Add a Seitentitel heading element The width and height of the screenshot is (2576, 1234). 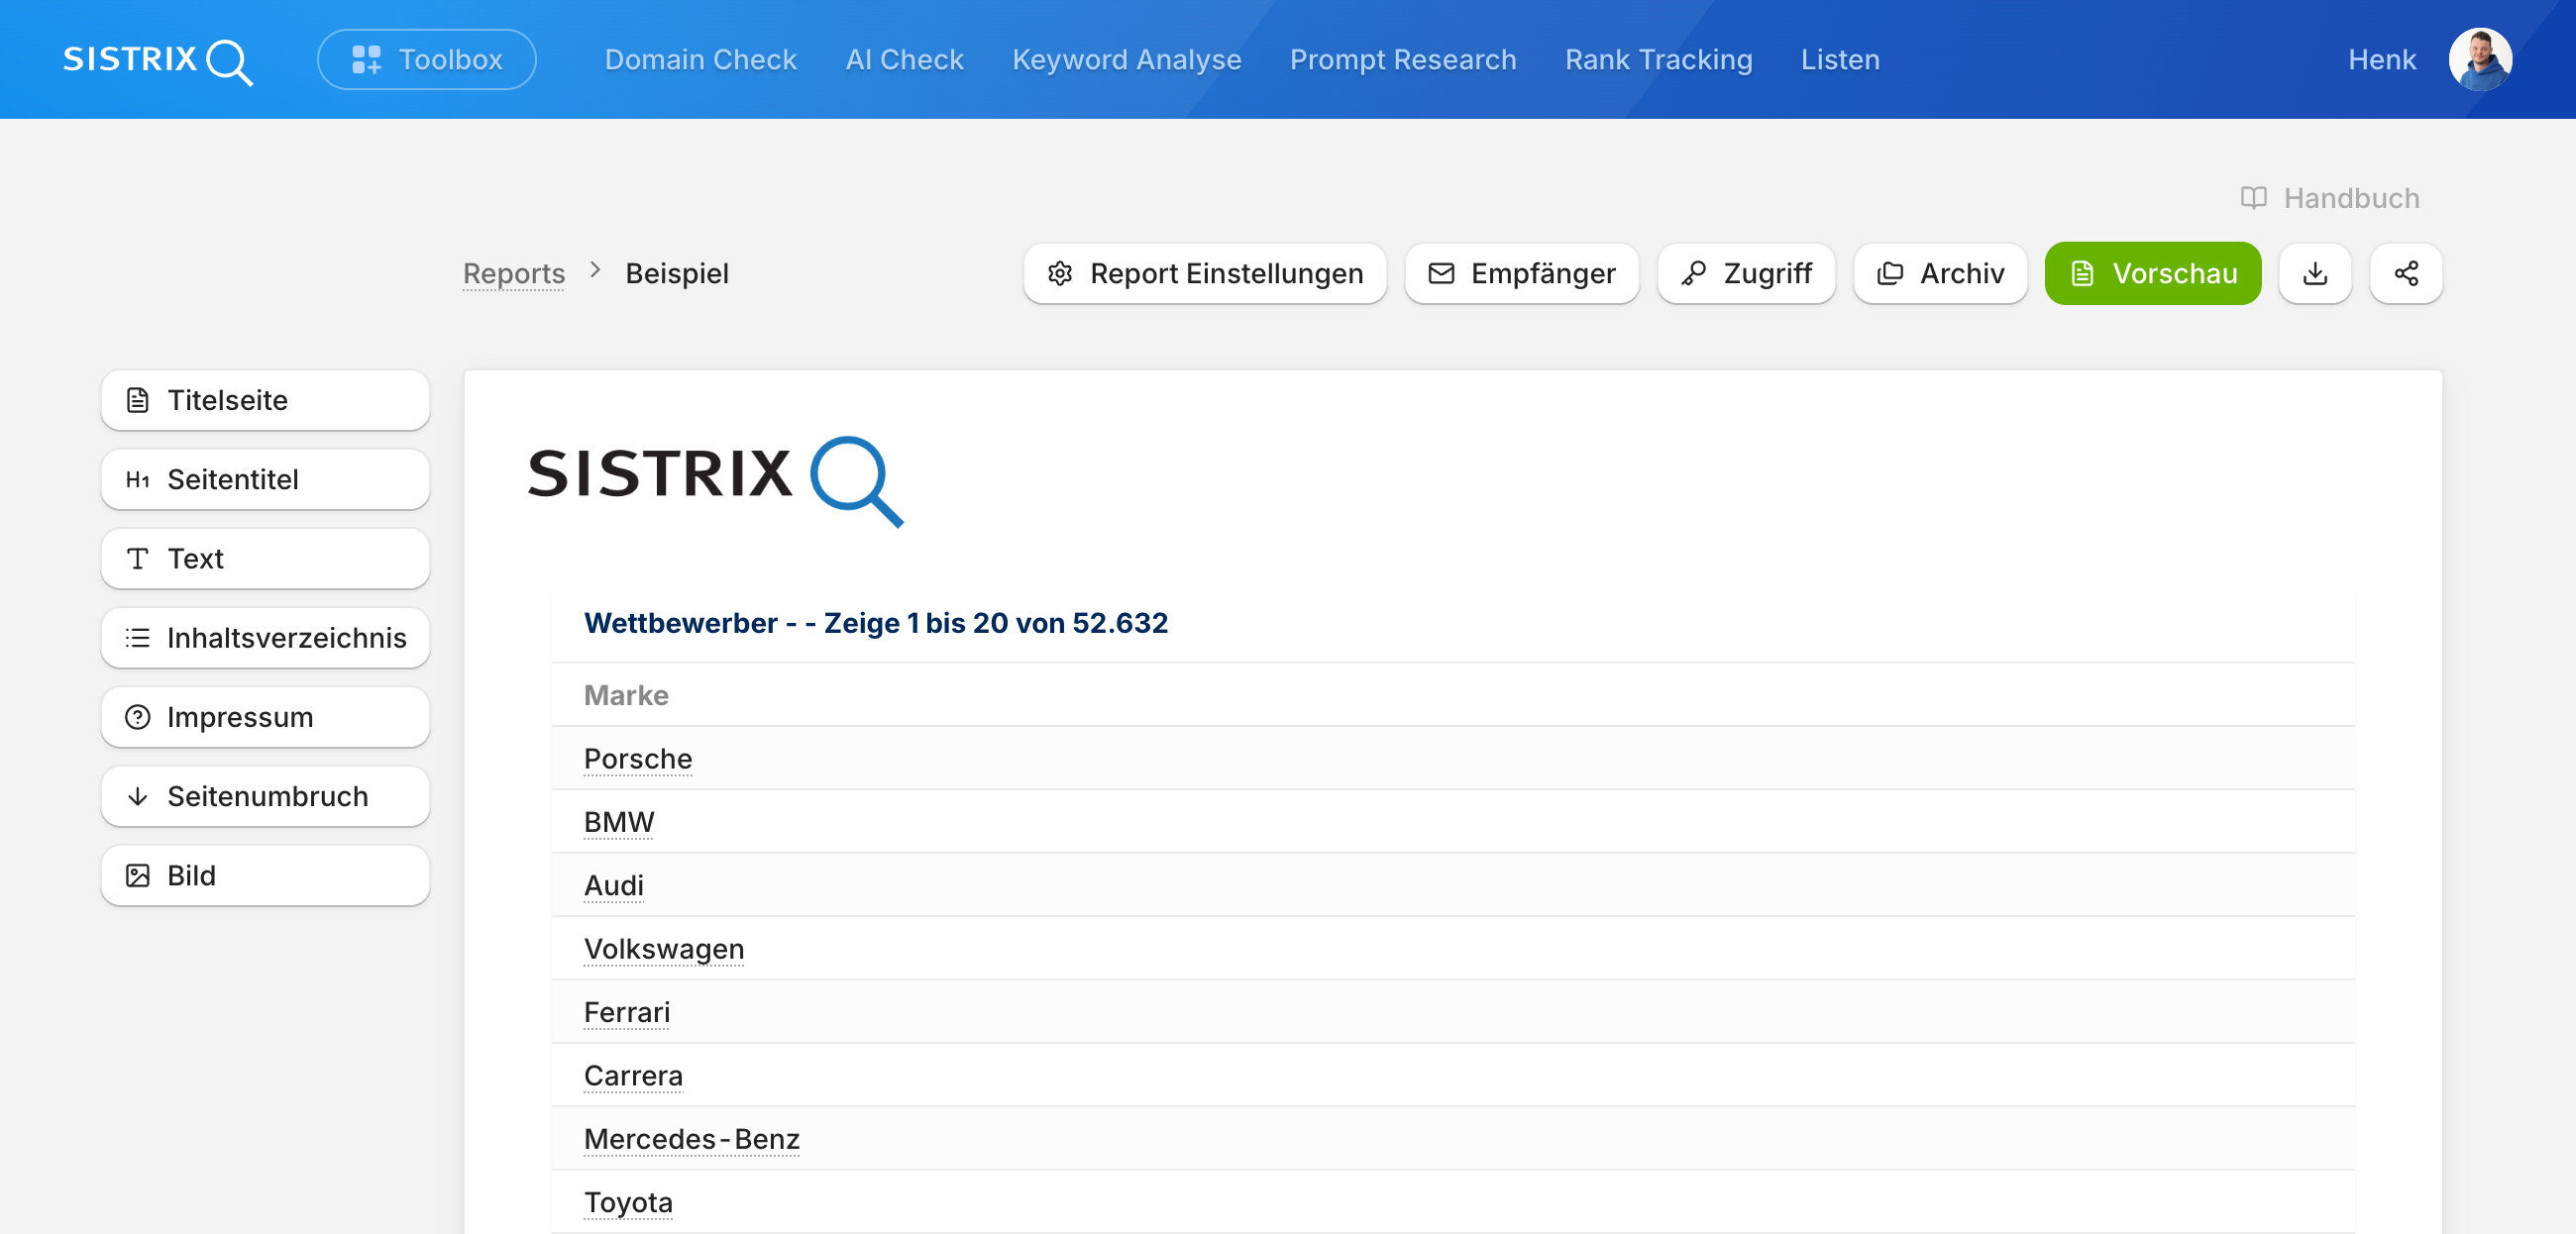[265, 479]
